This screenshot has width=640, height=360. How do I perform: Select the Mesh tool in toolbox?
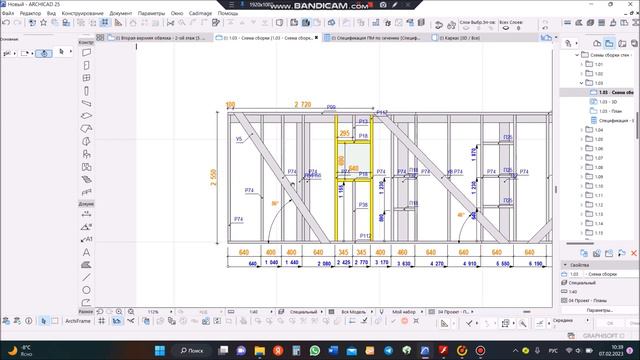tap(86, 179)
